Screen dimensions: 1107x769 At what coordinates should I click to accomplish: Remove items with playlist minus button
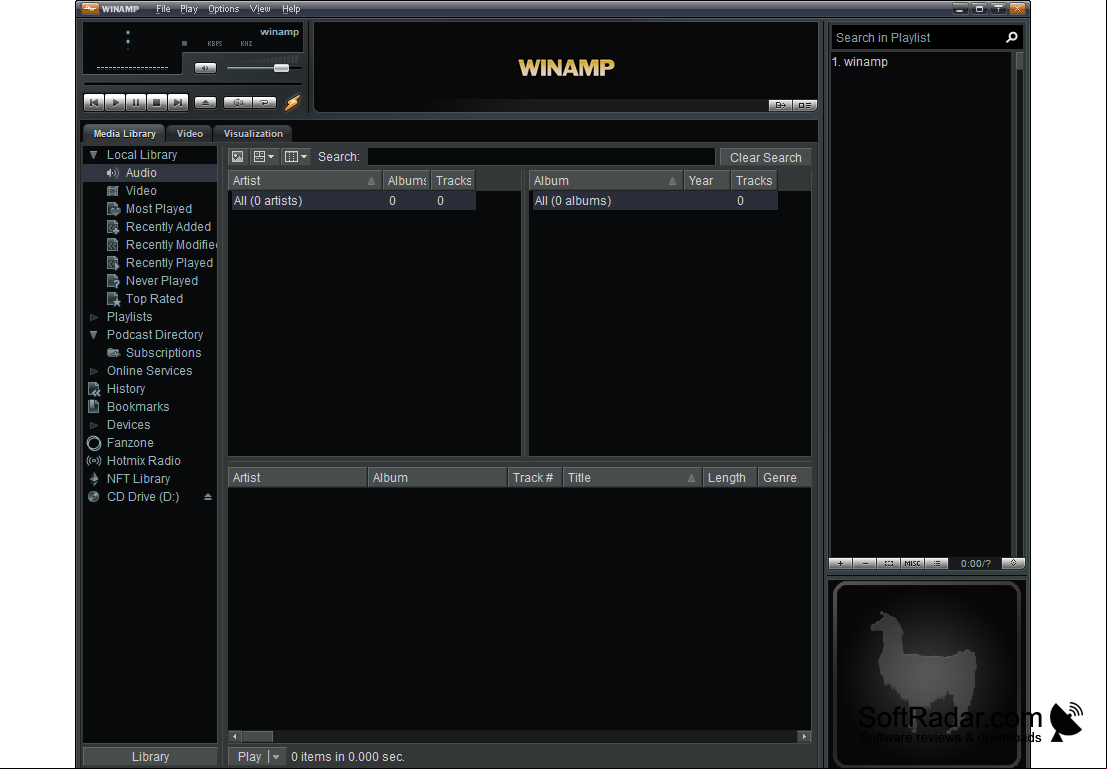(x=865, y=564)
